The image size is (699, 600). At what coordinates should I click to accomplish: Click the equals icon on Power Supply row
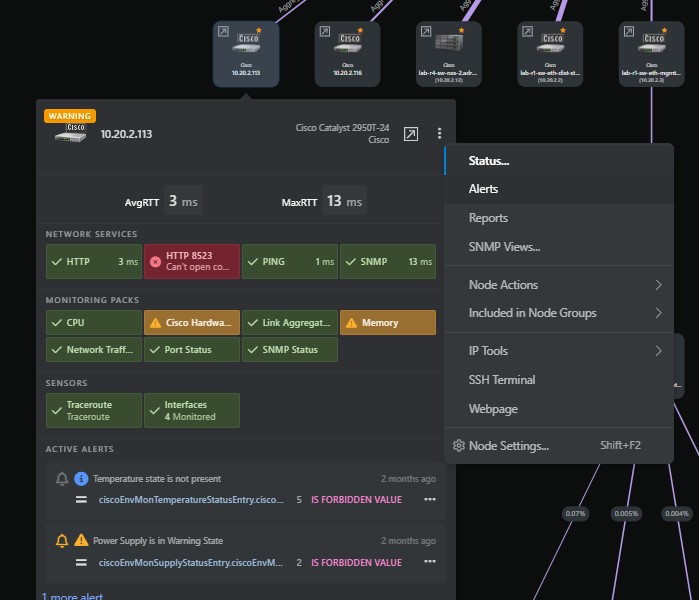(x=81, y=563)
